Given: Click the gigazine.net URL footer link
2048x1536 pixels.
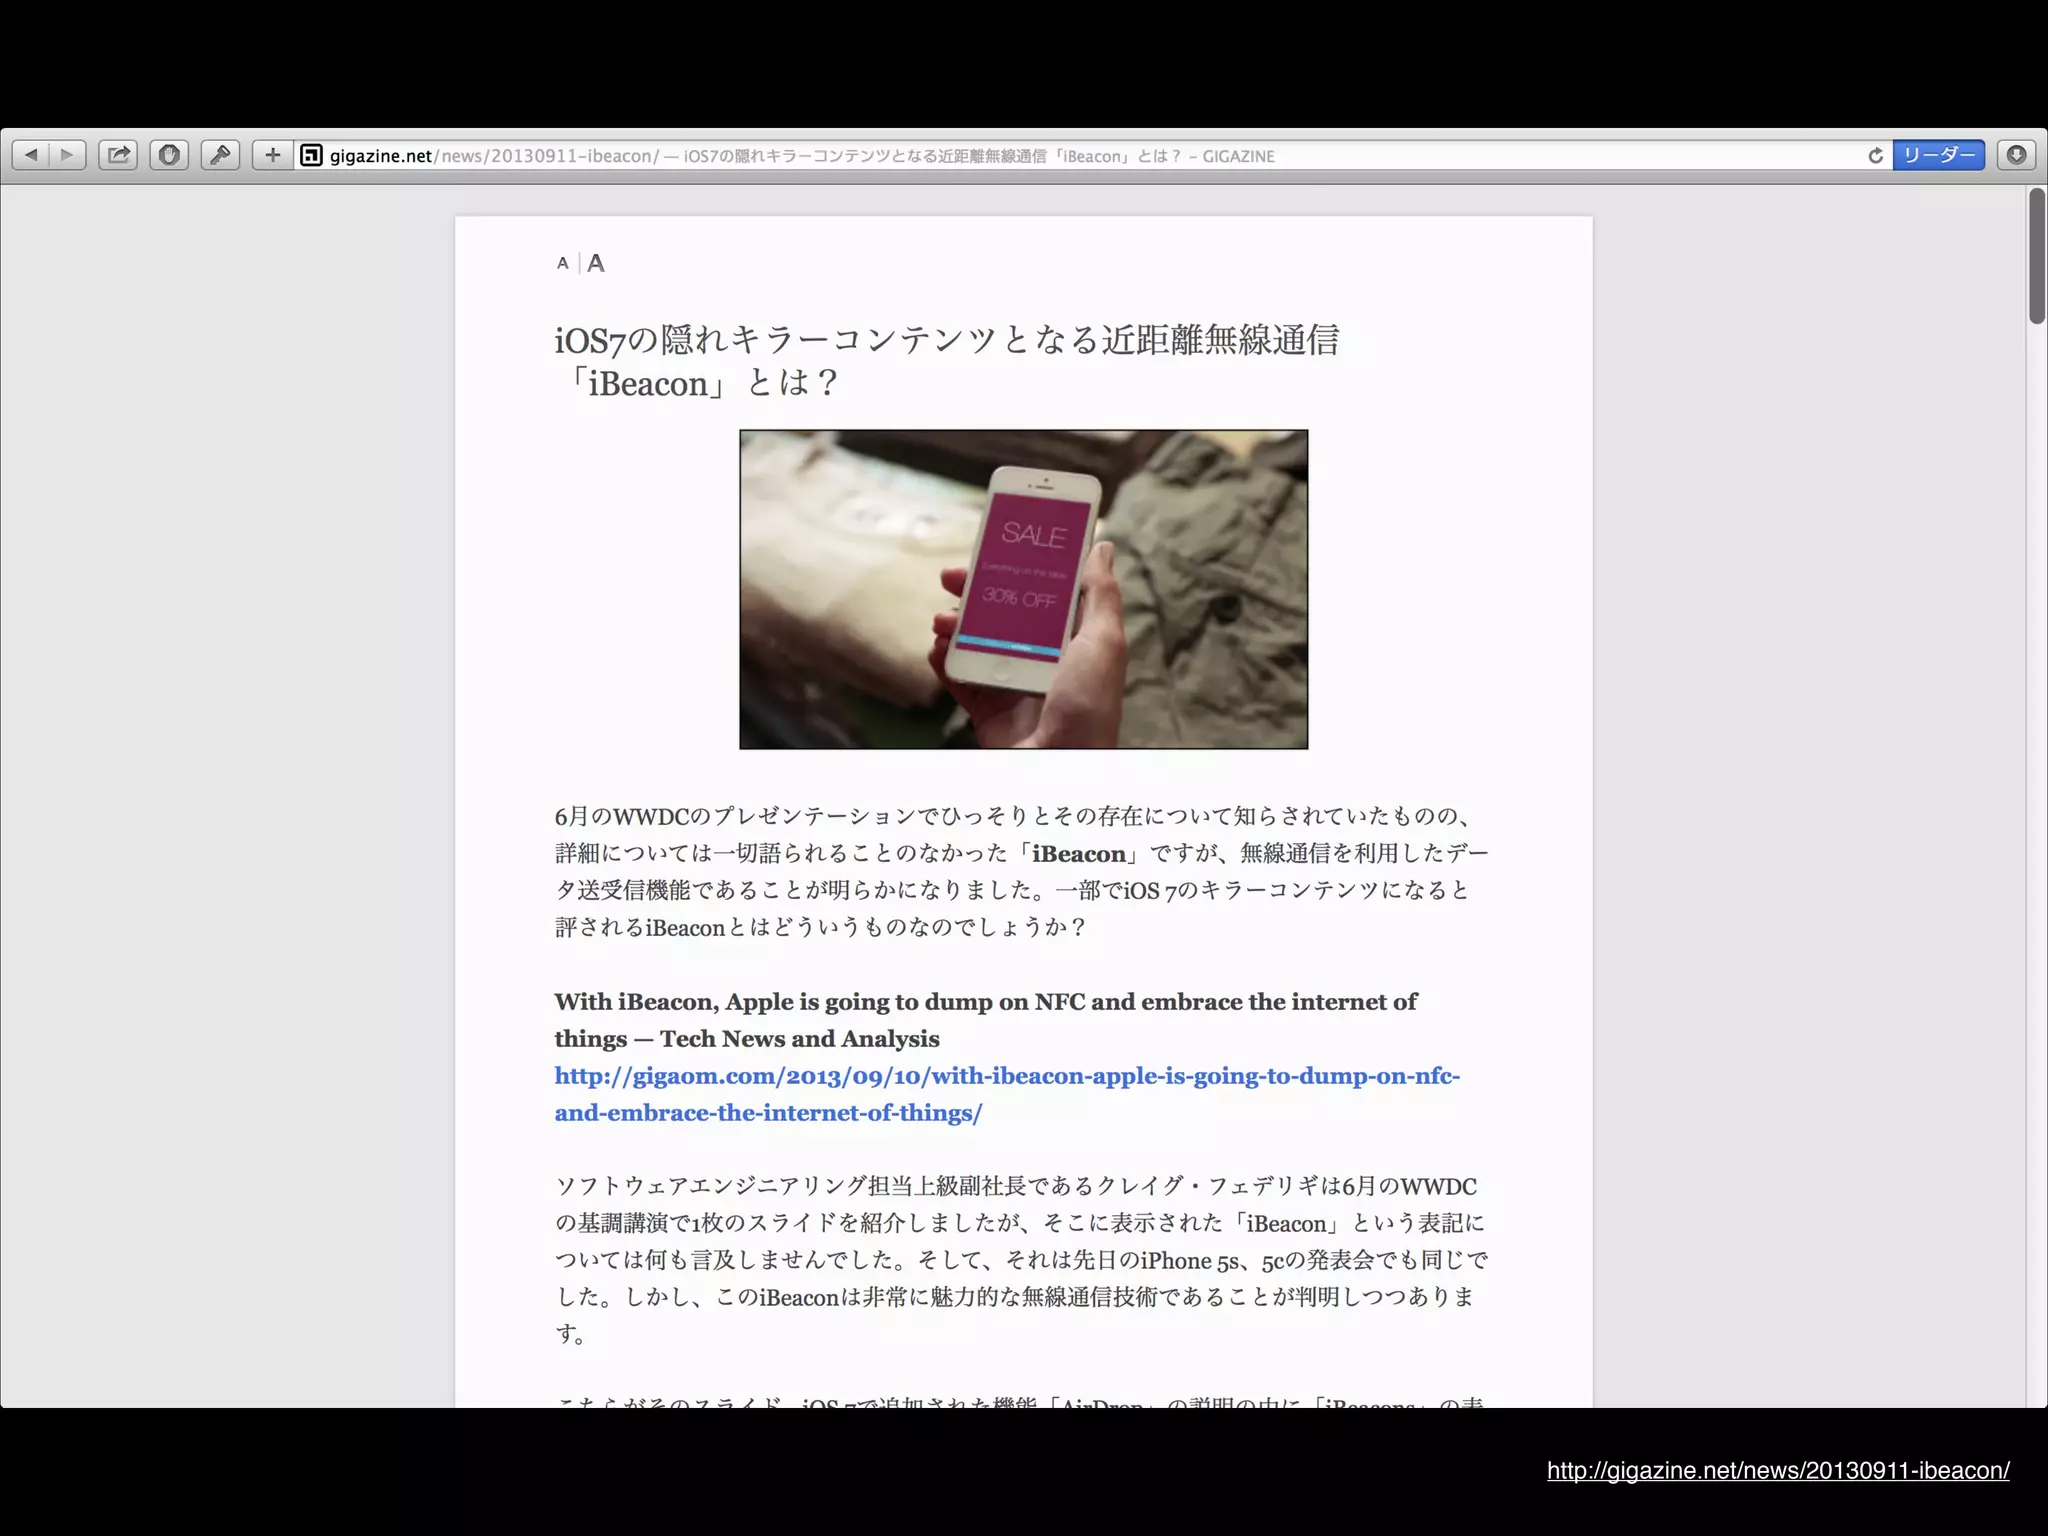Looking at the screenshot, I should [1777, 1470].
